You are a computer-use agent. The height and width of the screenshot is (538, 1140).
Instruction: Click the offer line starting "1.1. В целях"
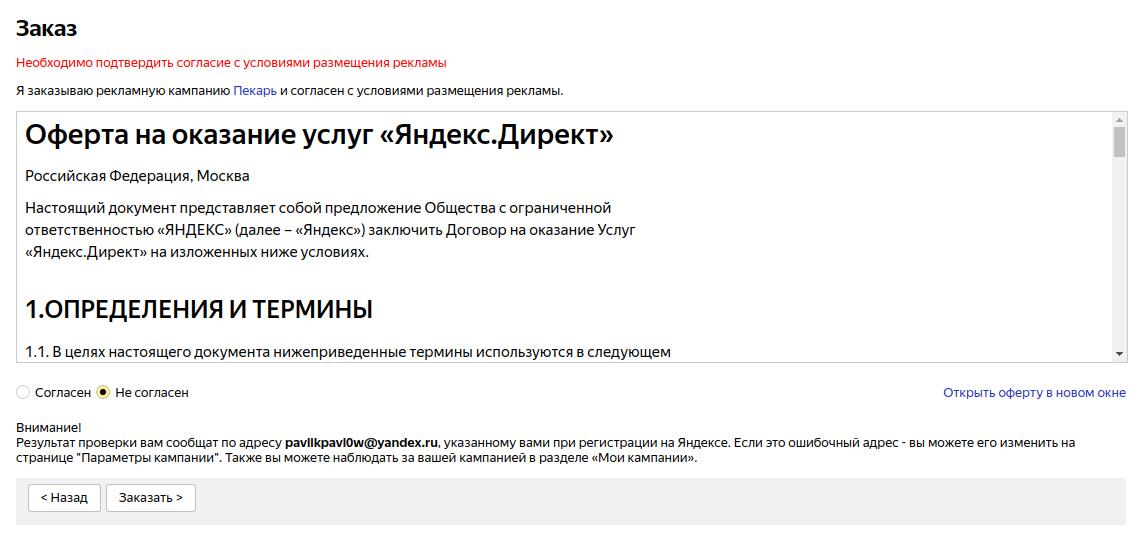[348, 353]
